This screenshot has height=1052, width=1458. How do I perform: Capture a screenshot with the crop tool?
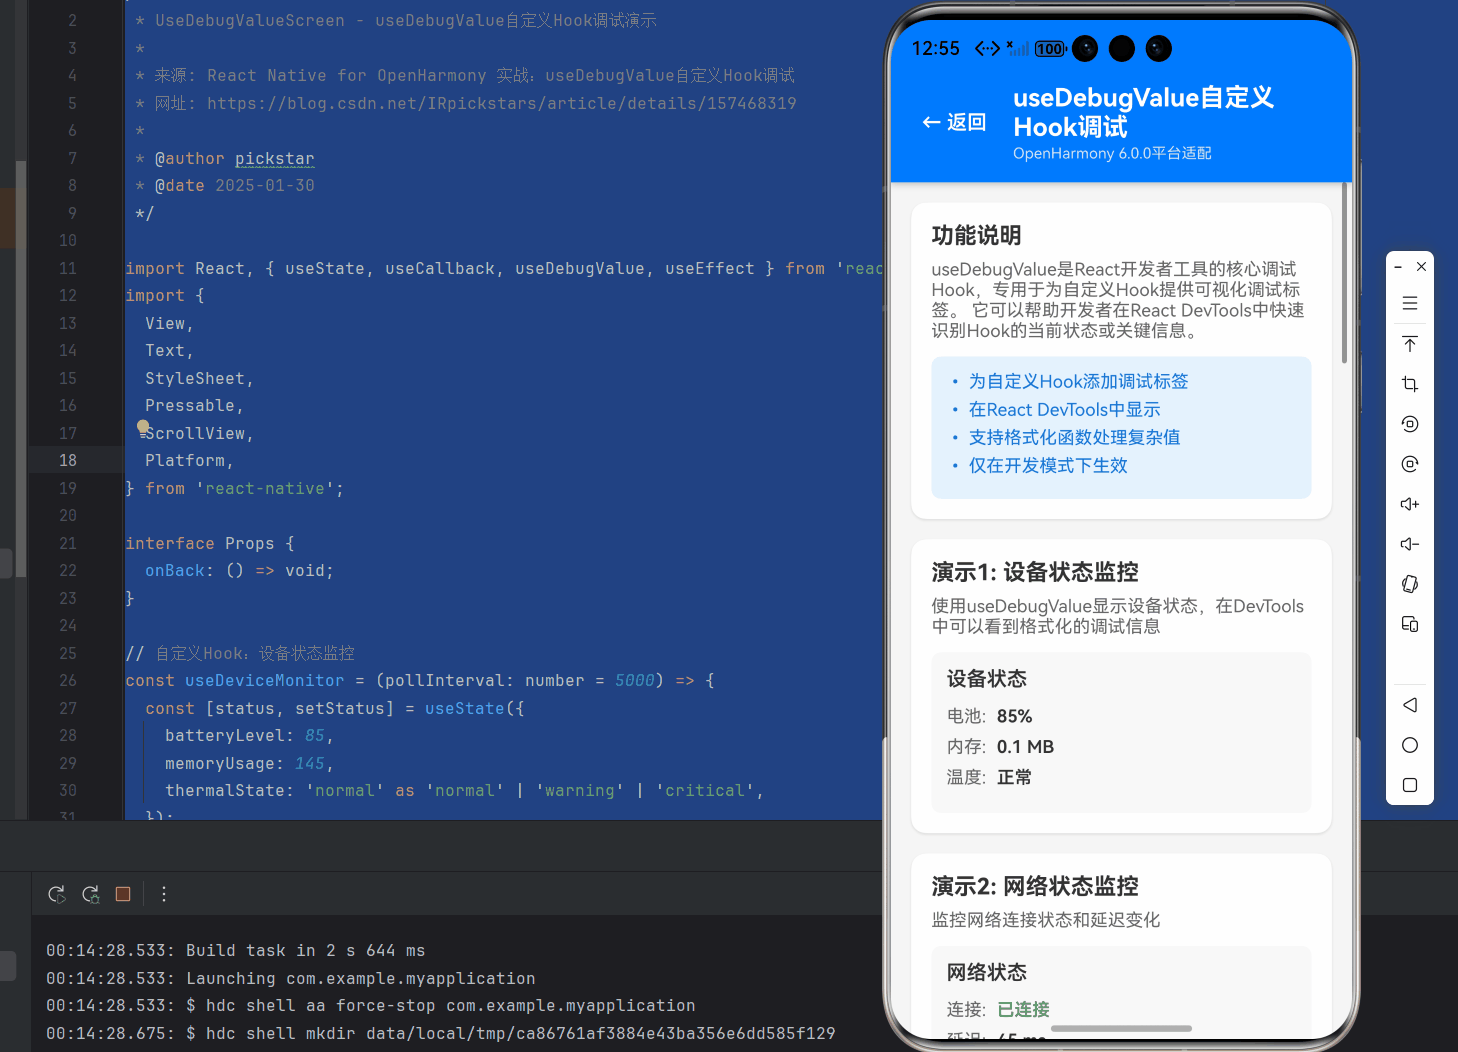tap(1409, 383)
